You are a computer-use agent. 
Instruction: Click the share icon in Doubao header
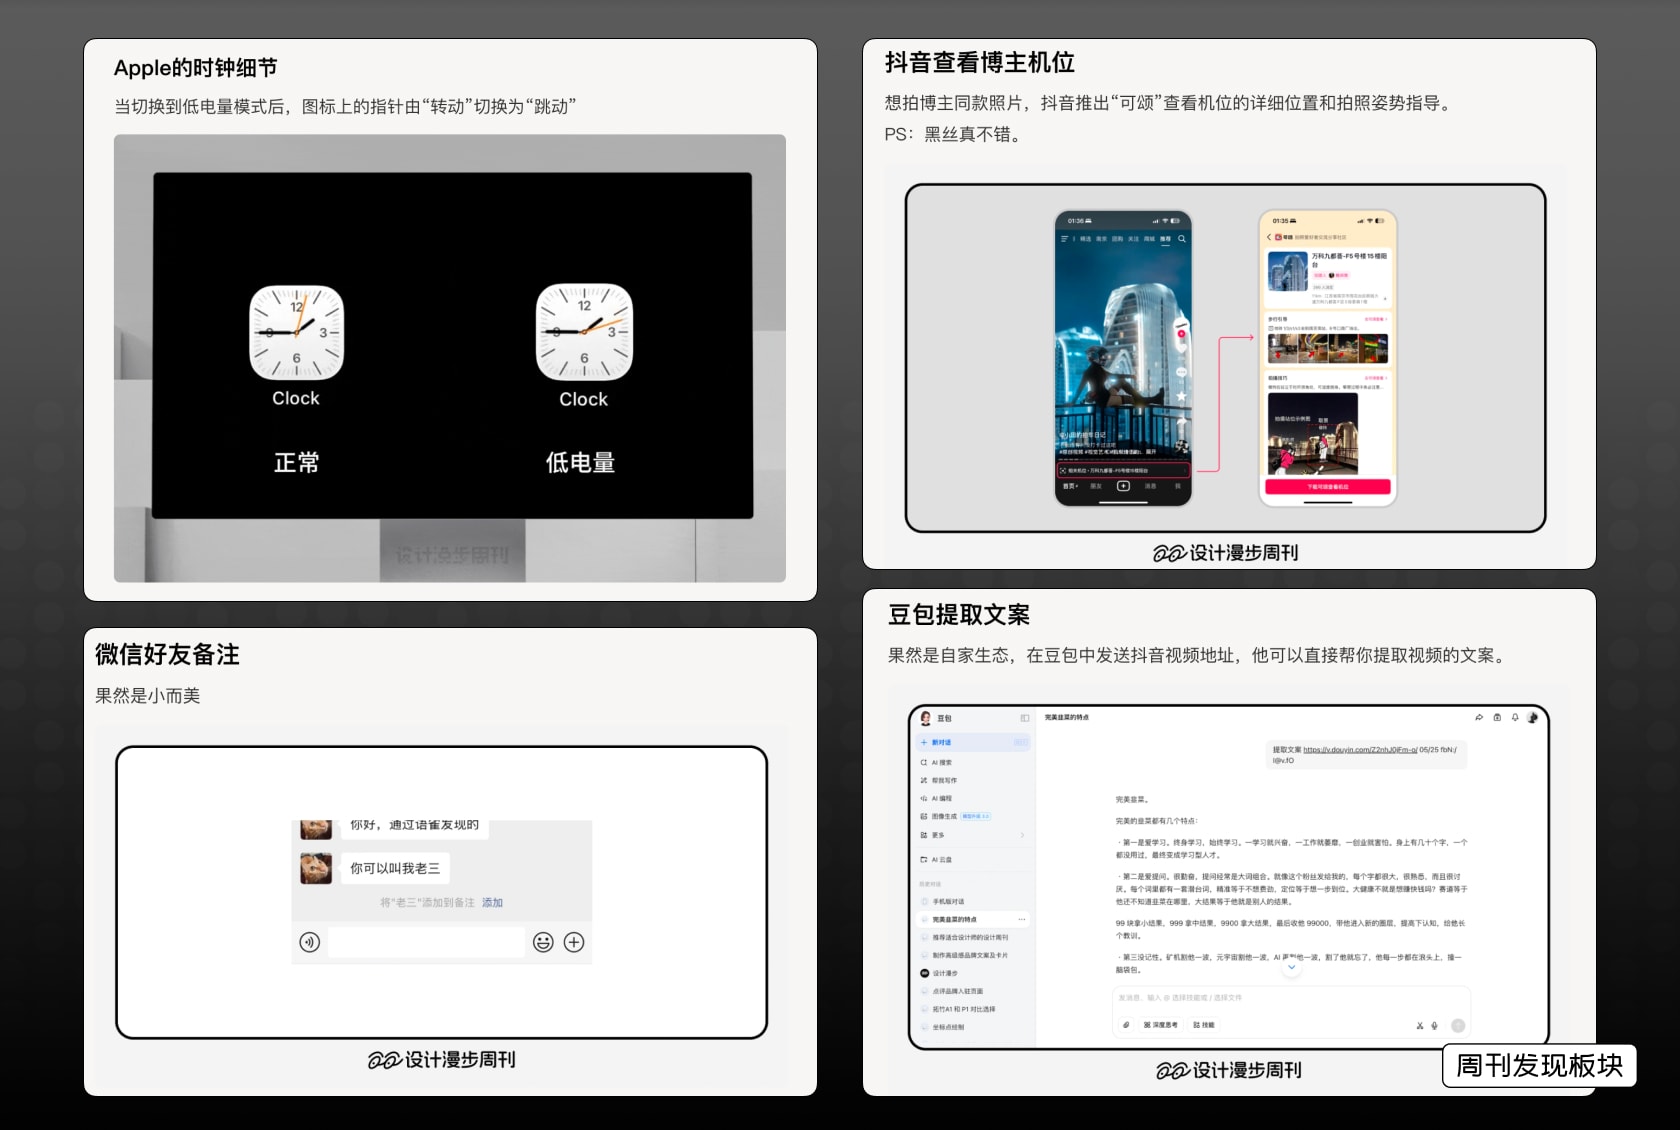tap(1479, 717)
